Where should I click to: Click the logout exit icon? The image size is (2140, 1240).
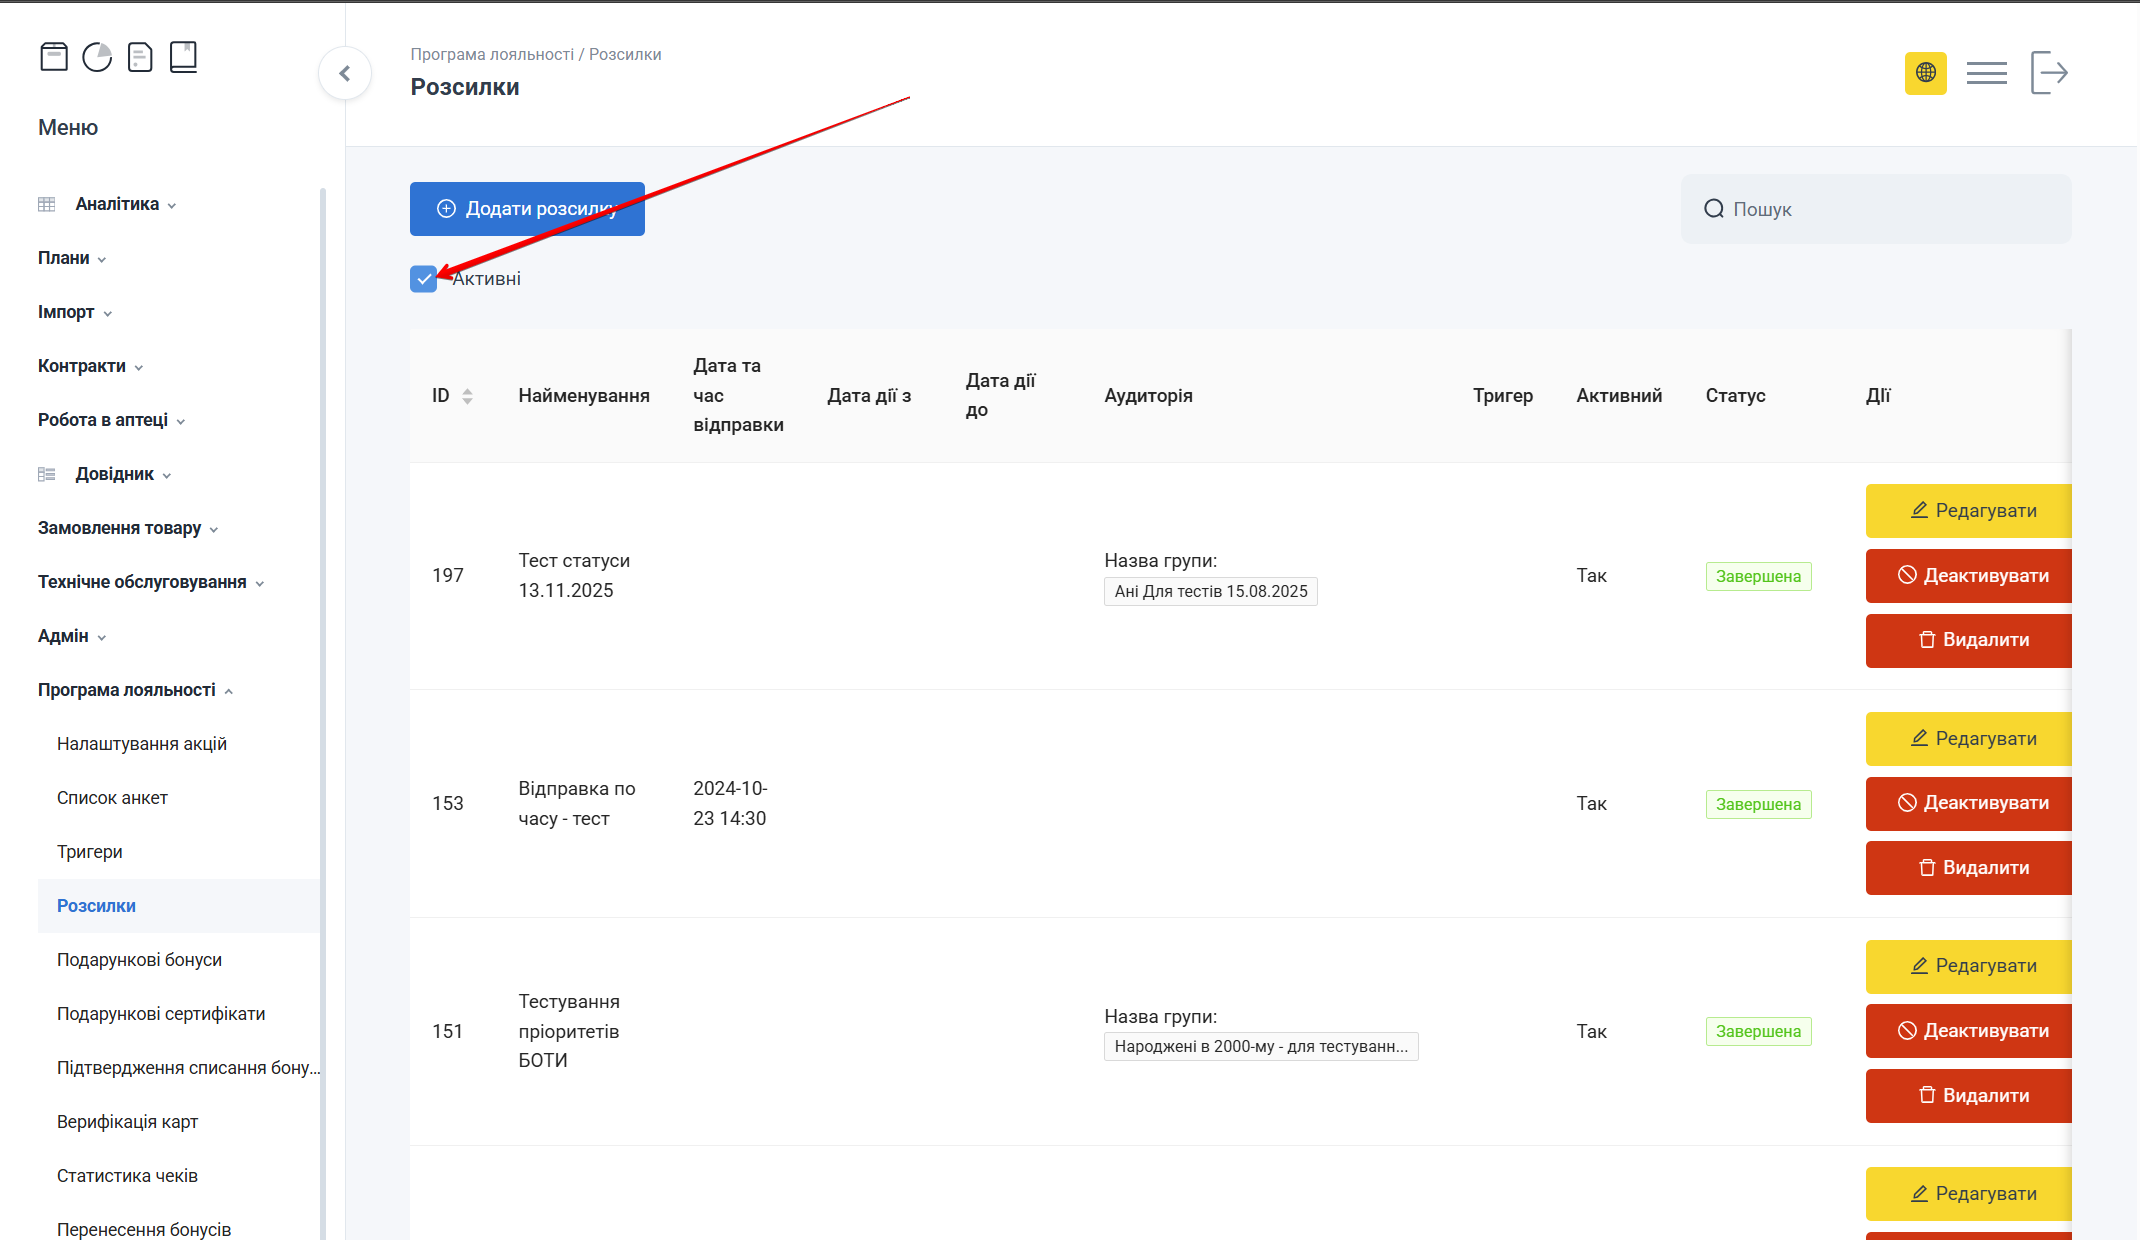point(2048,73)
